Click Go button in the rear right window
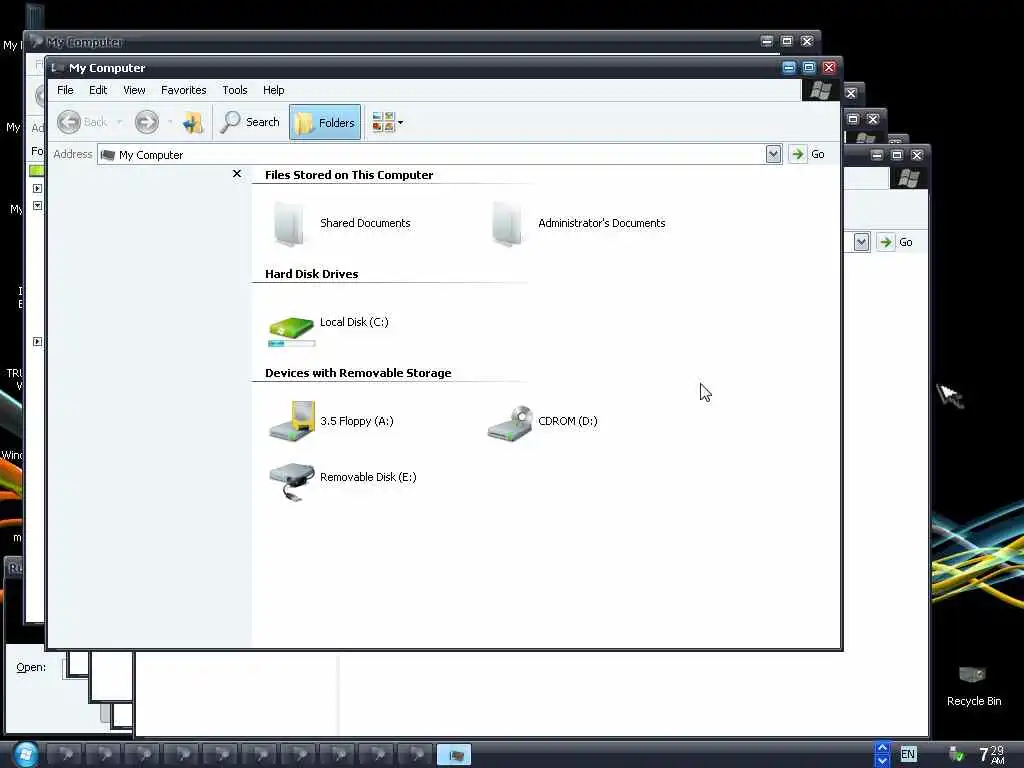 [896, 242]
